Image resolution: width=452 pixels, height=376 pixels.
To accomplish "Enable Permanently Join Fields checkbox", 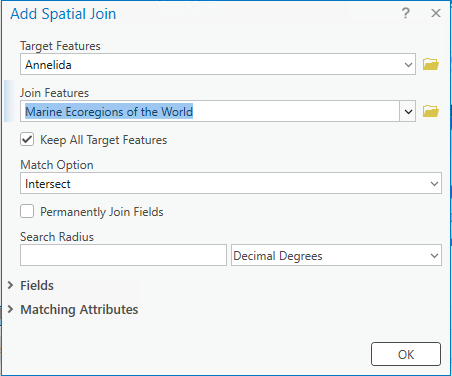I will (27, 211).
